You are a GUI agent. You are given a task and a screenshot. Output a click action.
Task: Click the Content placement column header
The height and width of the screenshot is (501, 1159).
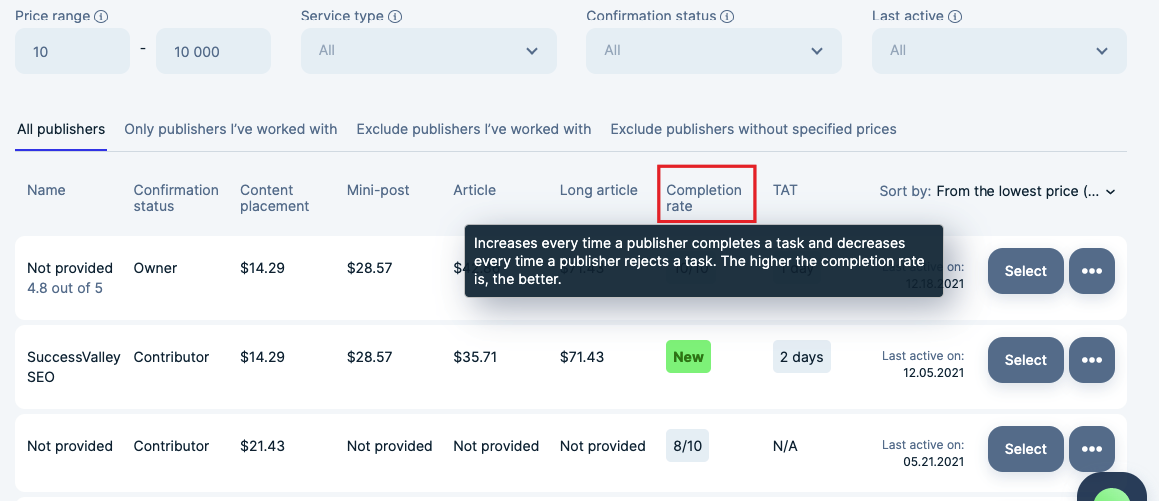[274, 198]
